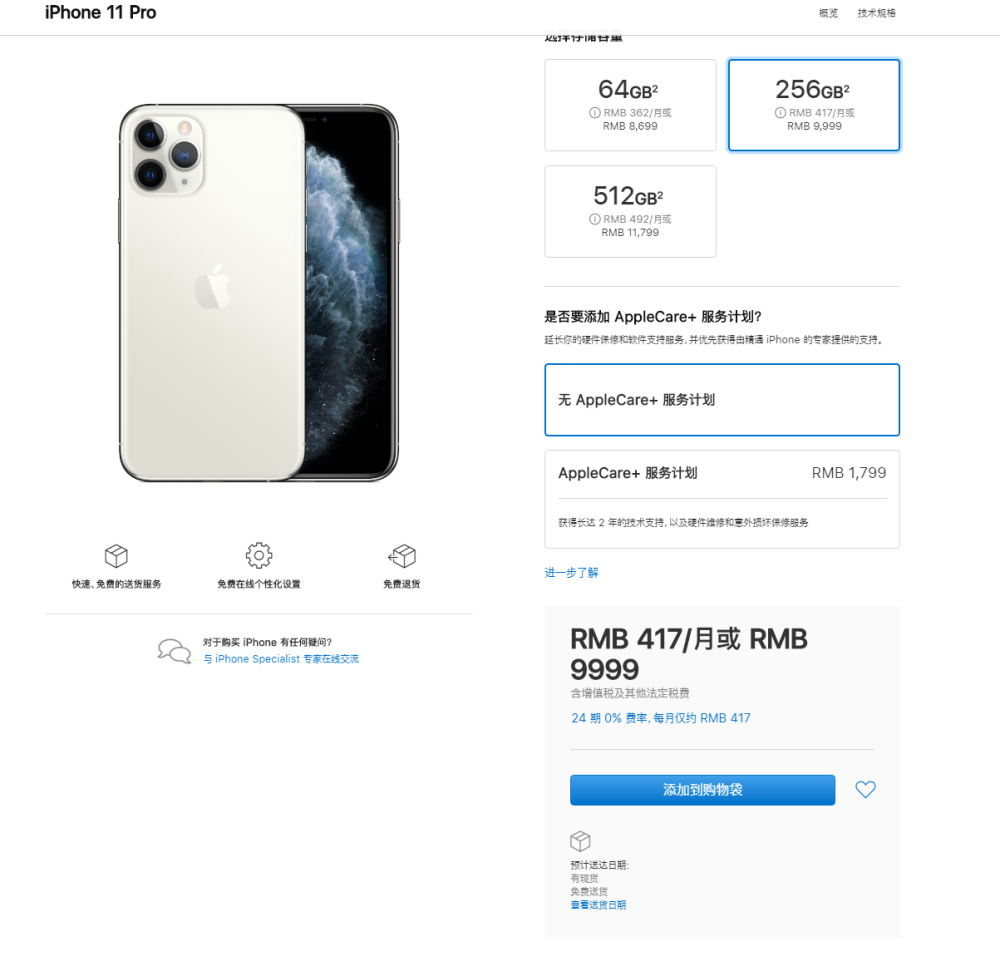Open the 24 期 0% 费率 installment link

click(x=660, y=718)
